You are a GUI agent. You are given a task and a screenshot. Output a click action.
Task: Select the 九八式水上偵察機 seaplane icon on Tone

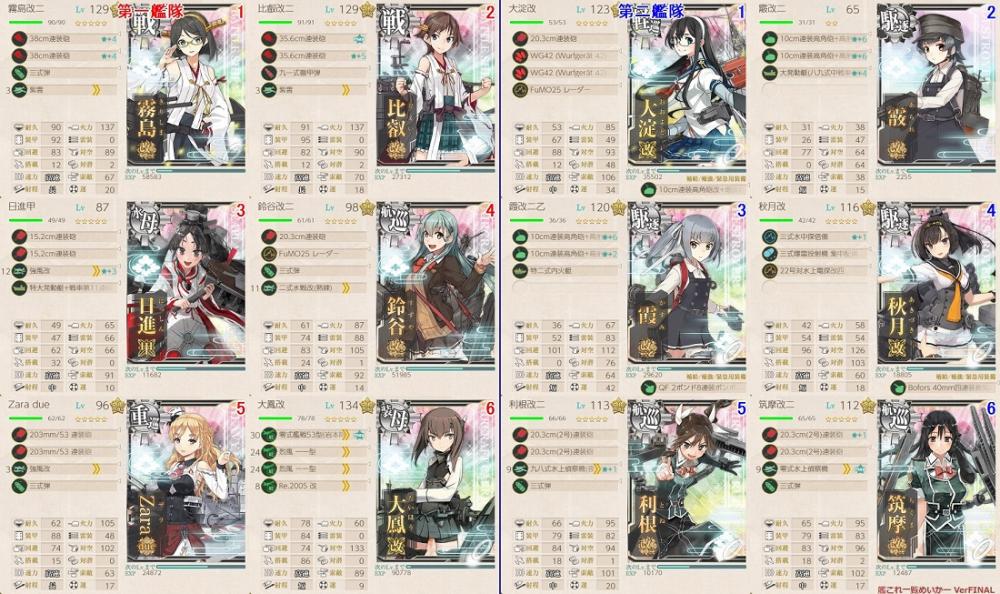[520, 469]
